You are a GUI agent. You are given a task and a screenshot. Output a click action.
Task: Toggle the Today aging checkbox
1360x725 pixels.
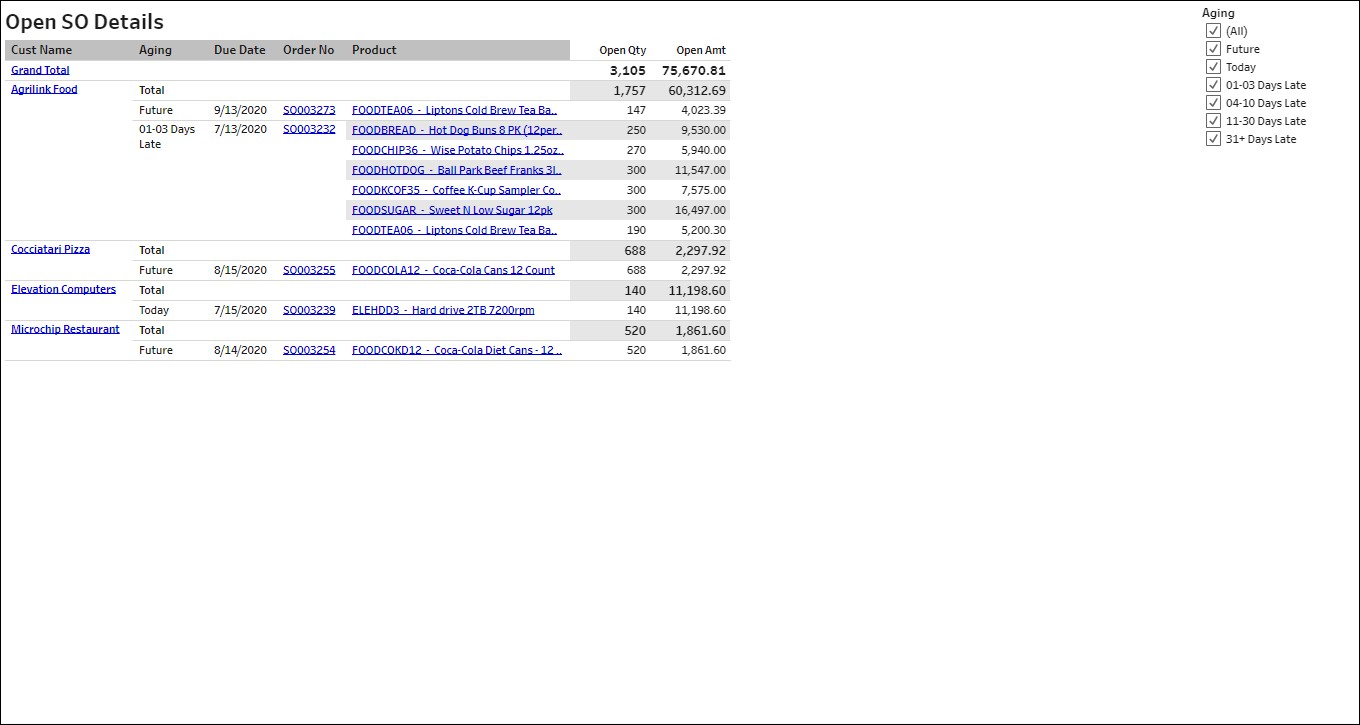point(1213,67)
